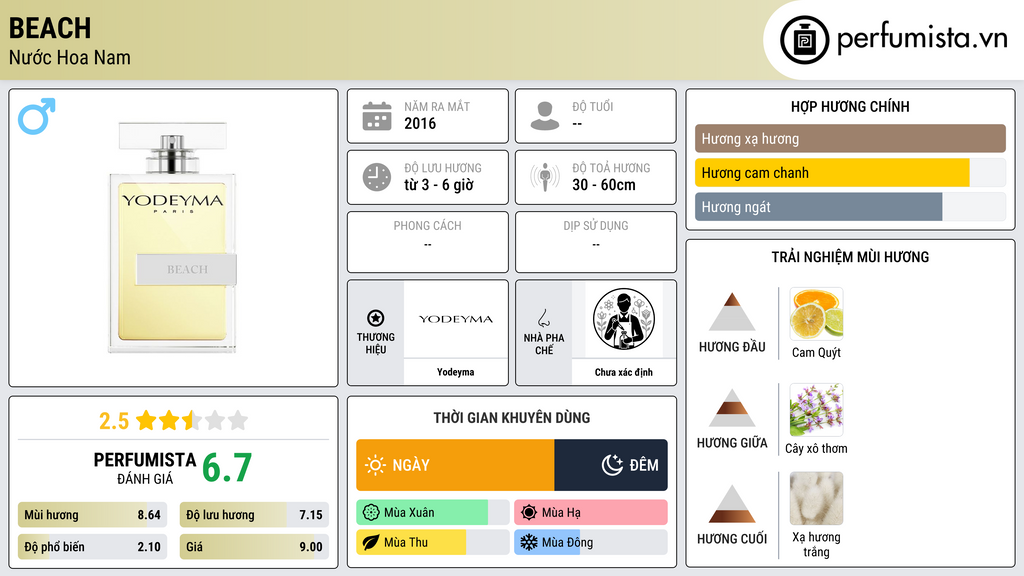The height and width of the screenshot is (576, 1024).
Task: Click the Trải nghiệm mùi hương heading
Action: click(x=850, y=257)
